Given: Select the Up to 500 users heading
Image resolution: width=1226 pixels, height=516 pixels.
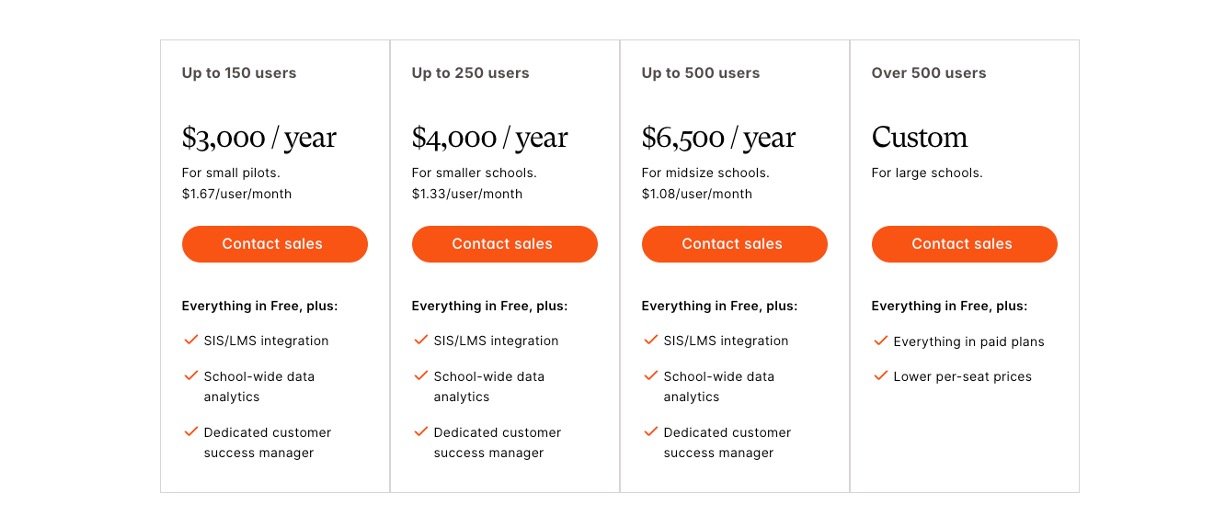Looking at the screenshot, I should point(700,73).
